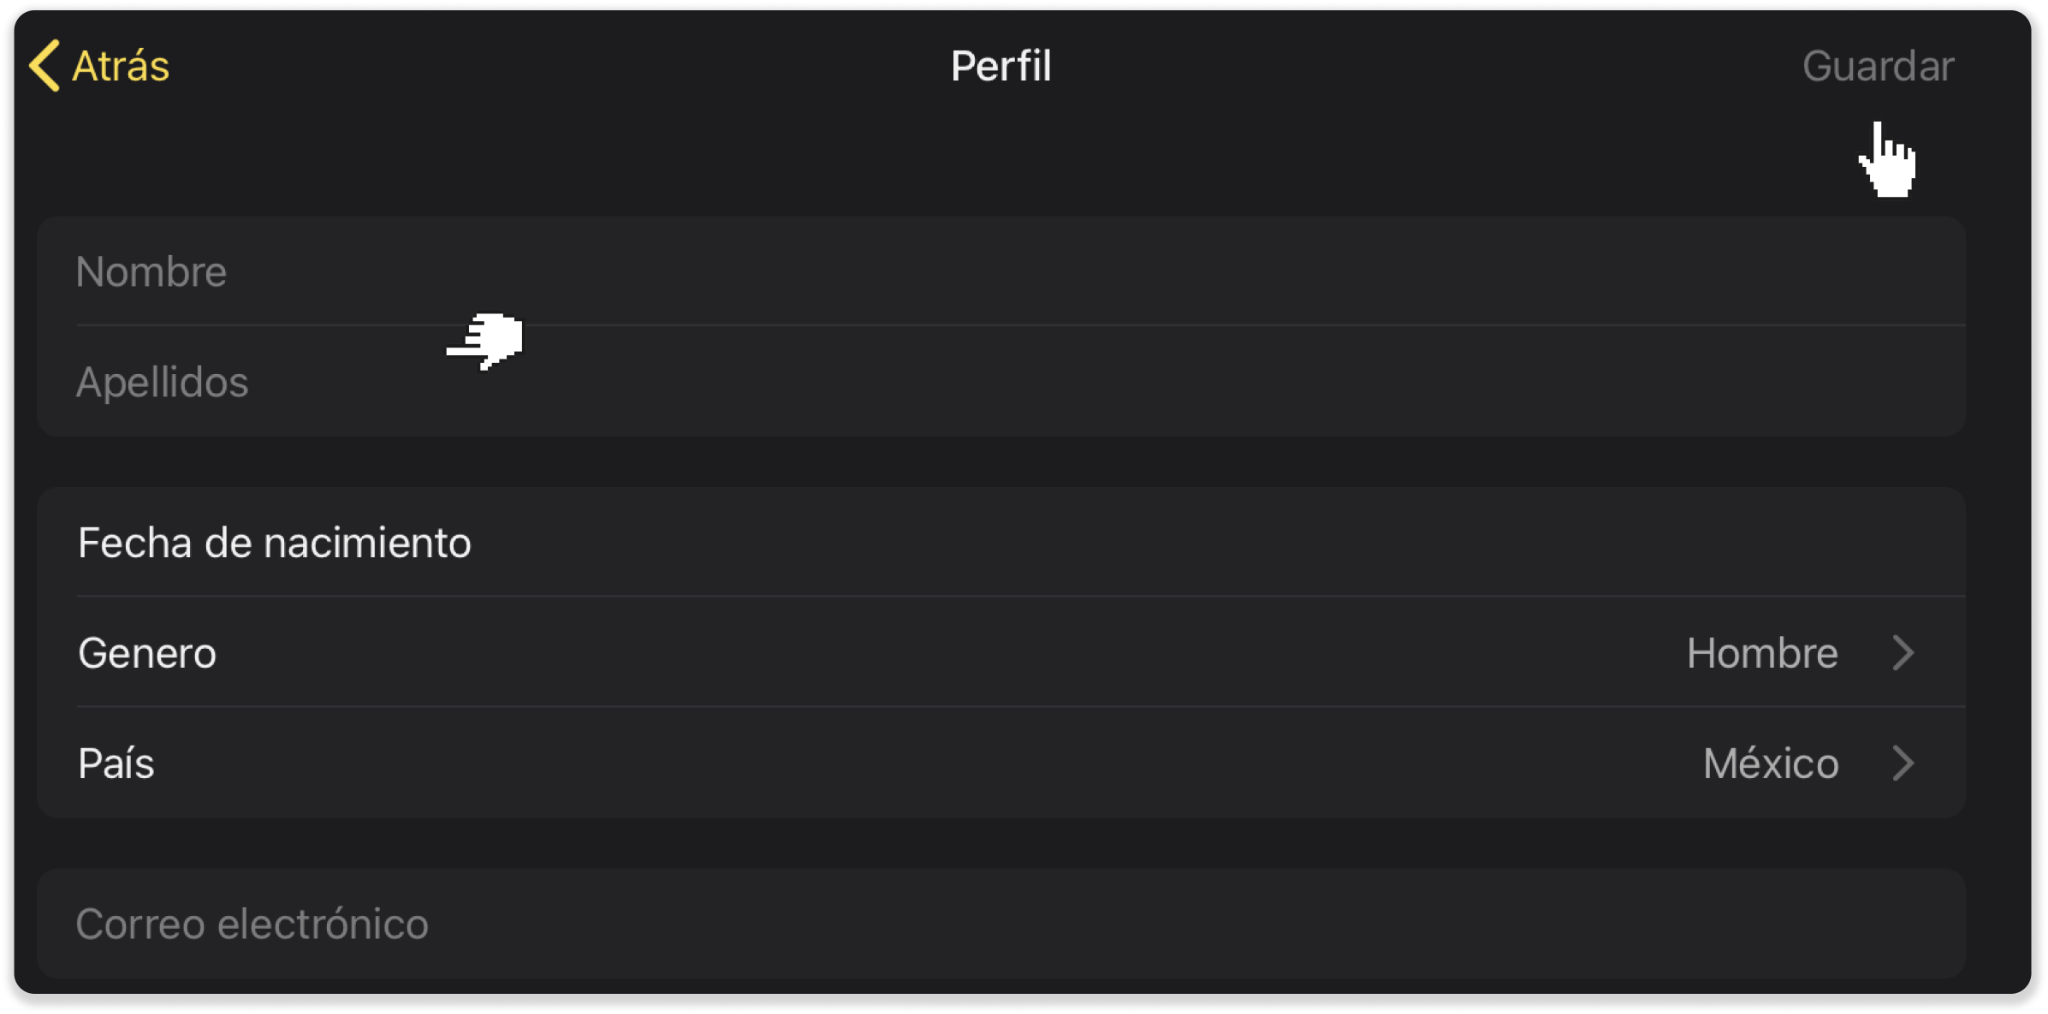This screenshot has height=1014, width=2048.
Task: Select the Hombre gender value
Action: tap(1761, 653)
